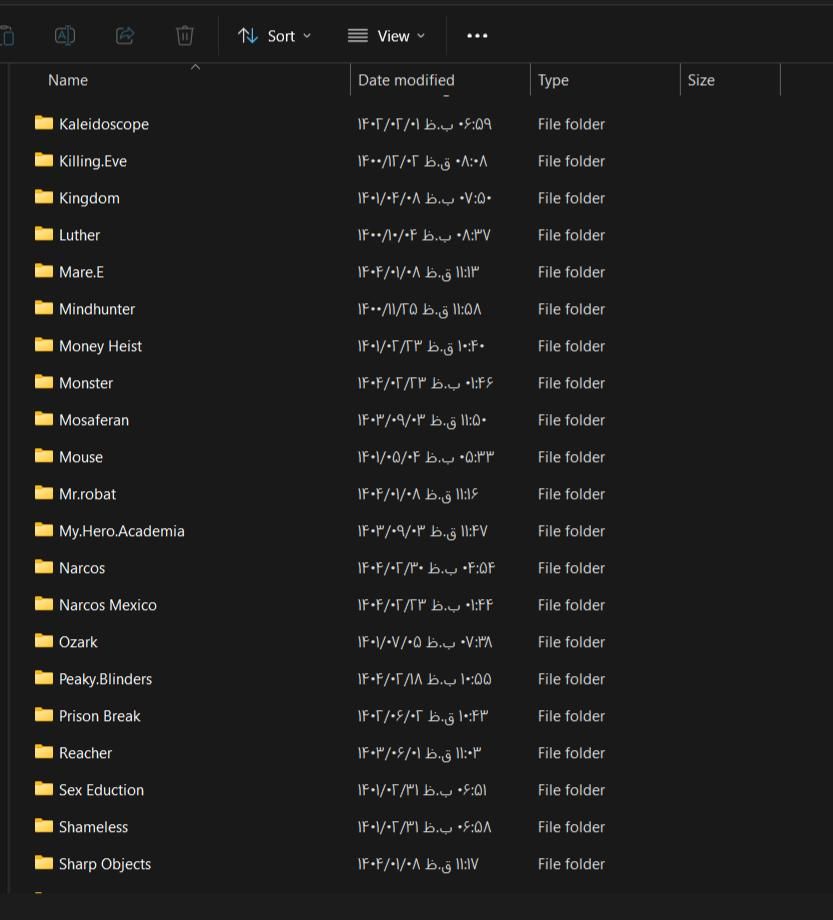The height and width of the screenshot is (920, 833).
Task: Select the Sex Eduction folder icon
Action: (x=44, y=789)
